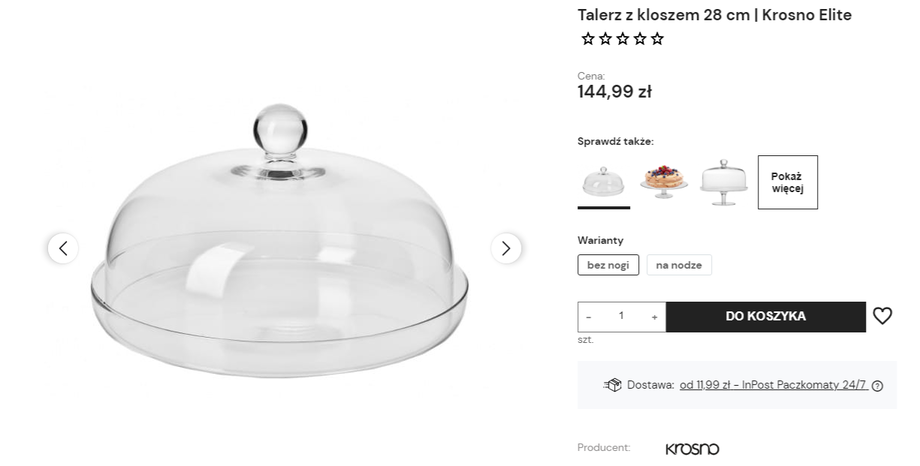The height and width of the screenshot is (466, 920).
Task: Click the previous image arrow
Action: click(63, 248)
